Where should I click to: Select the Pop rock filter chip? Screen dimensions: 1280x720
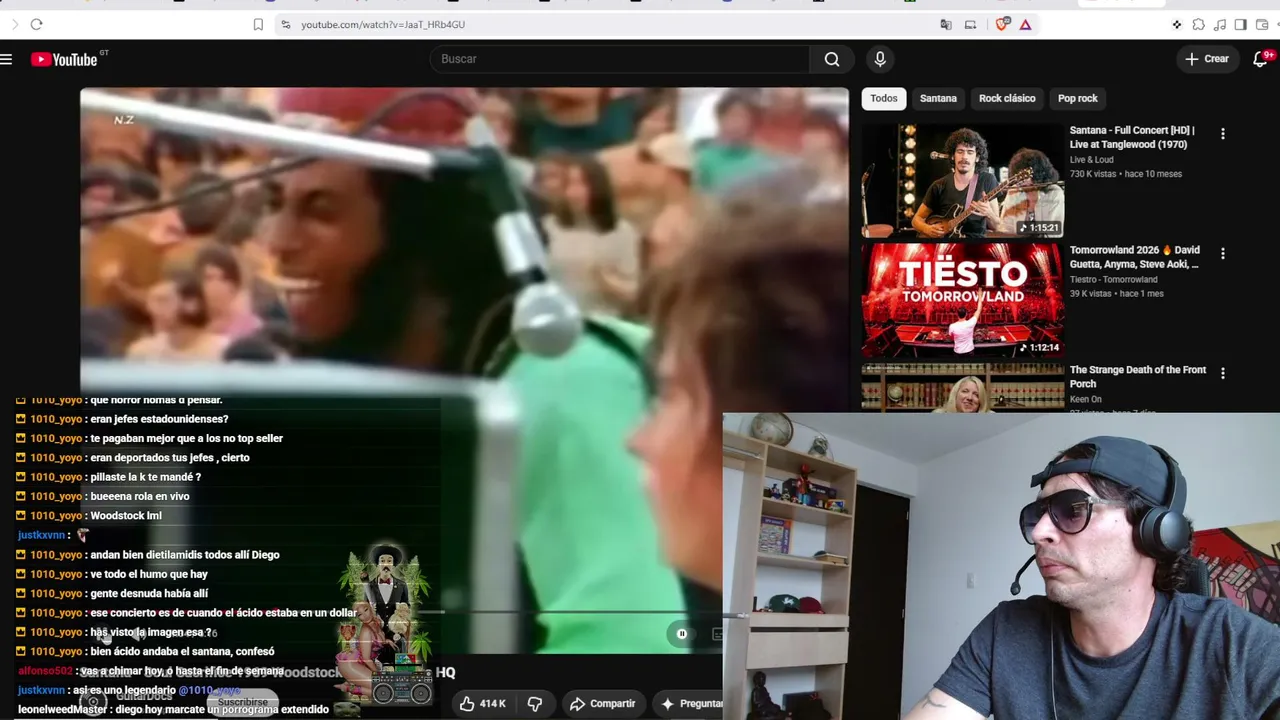coord(1078,98)
